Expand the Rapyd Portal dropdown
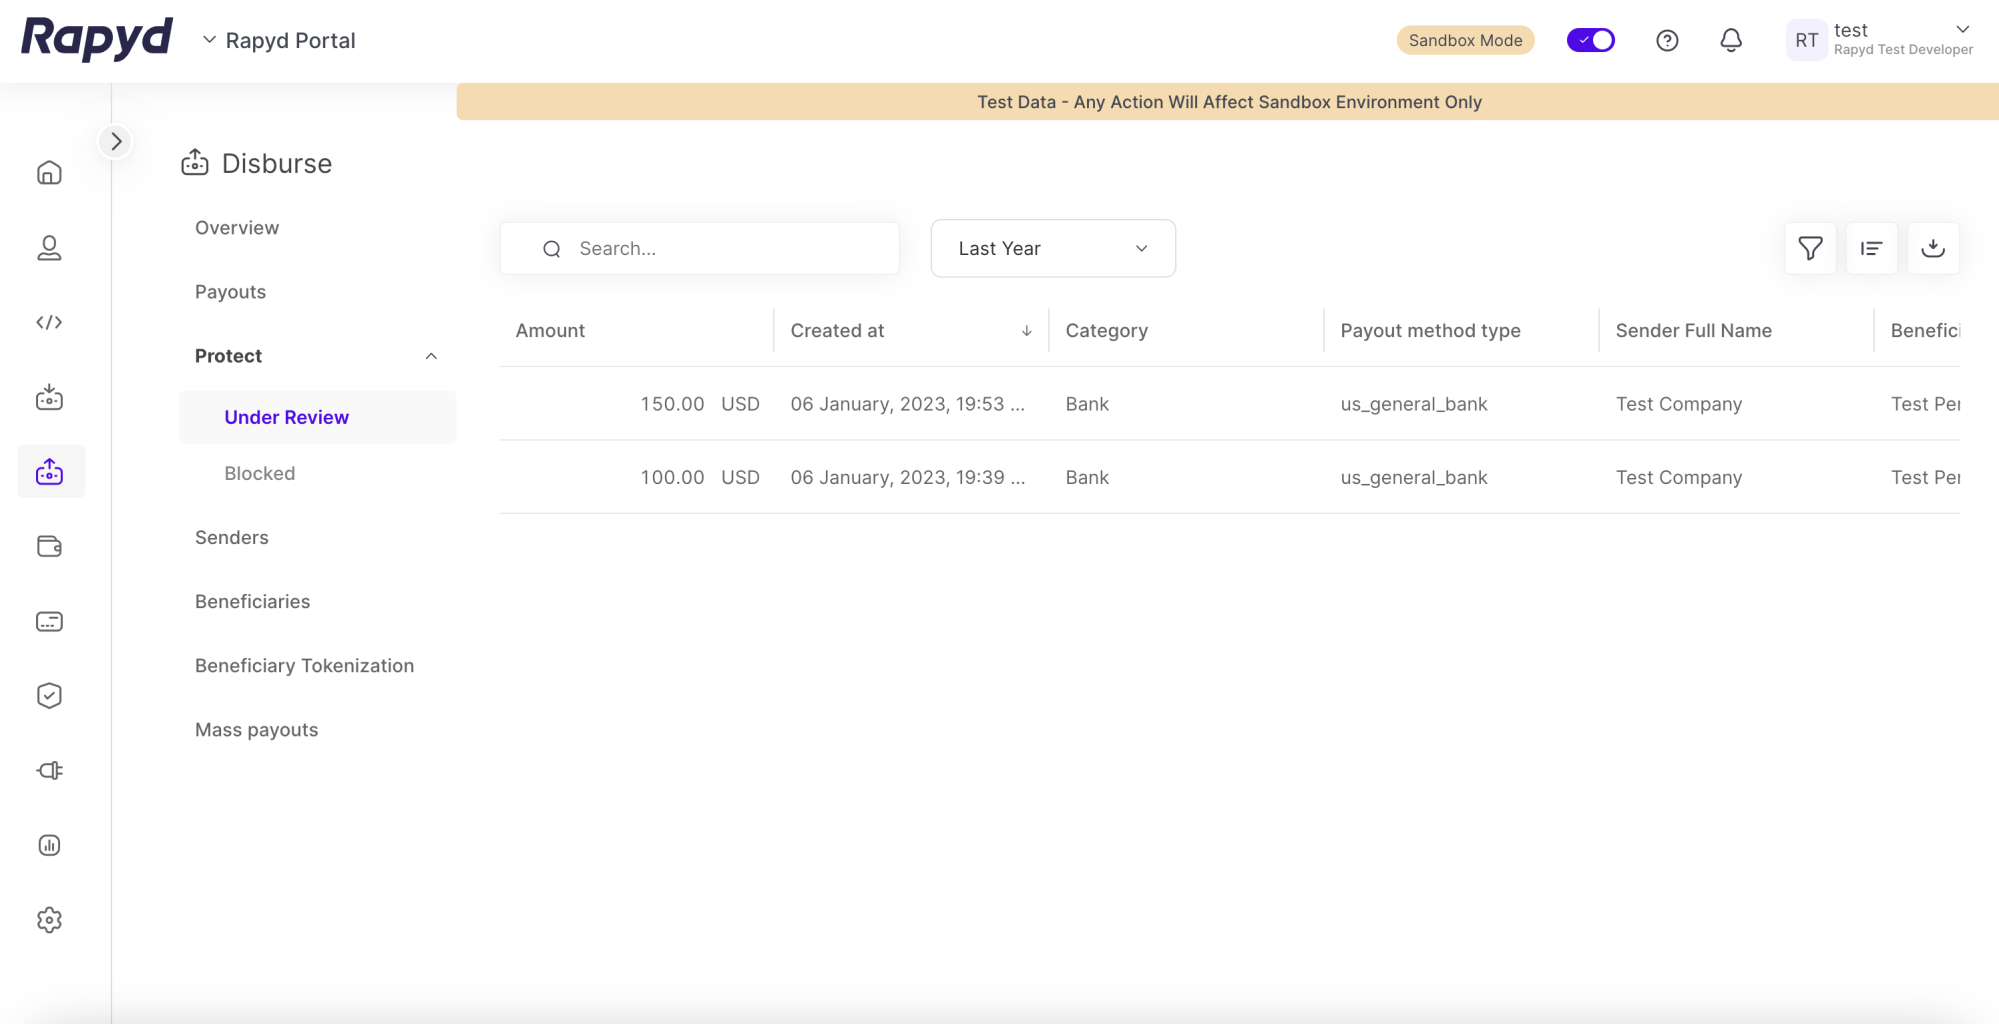The image size is (1999, 1024). click(x=279, y=40)
